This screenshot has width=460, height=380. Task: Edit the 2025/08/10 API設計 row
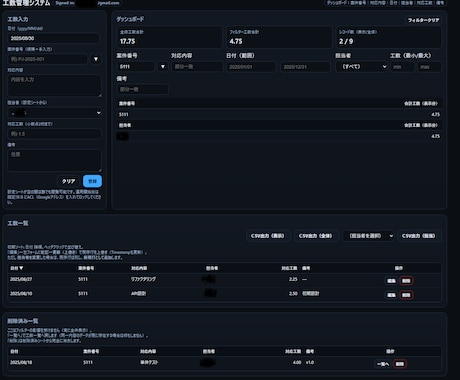[x=391, y=295]
